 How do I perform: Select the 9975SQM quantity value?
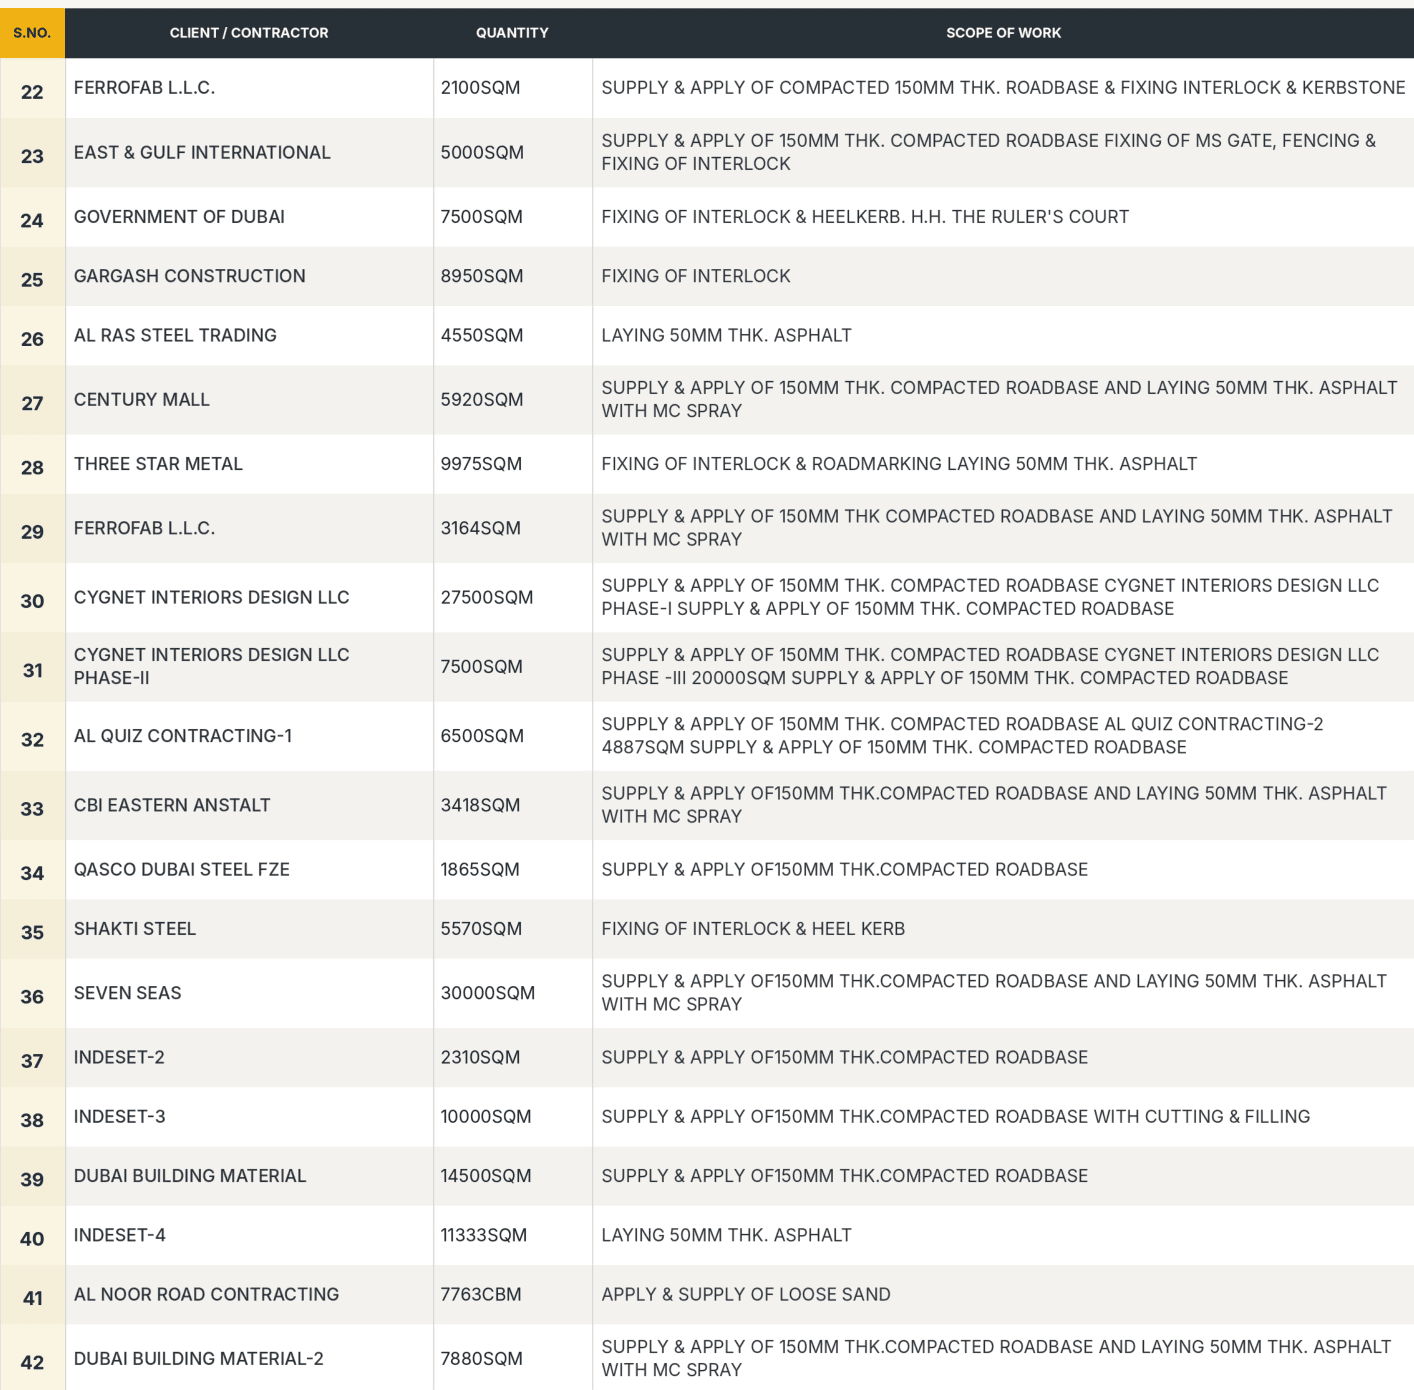(482, 464)
